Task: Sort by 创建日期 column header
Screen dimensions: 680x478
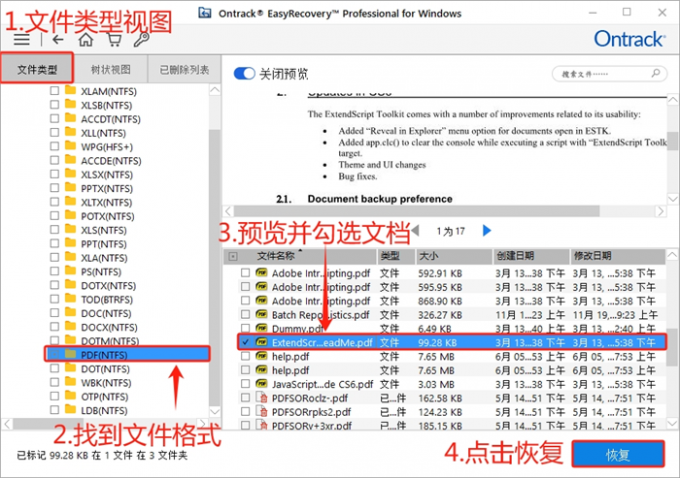Action: 531,256
